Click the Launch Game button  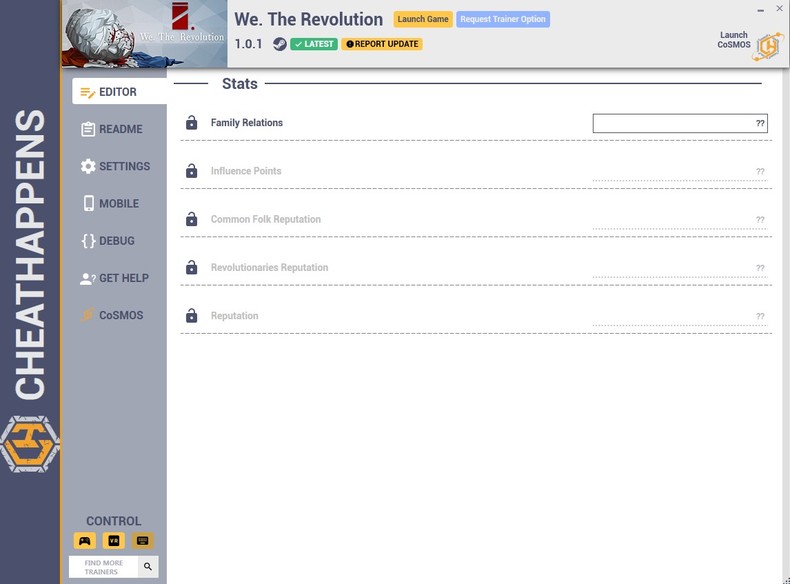[423, 19]
